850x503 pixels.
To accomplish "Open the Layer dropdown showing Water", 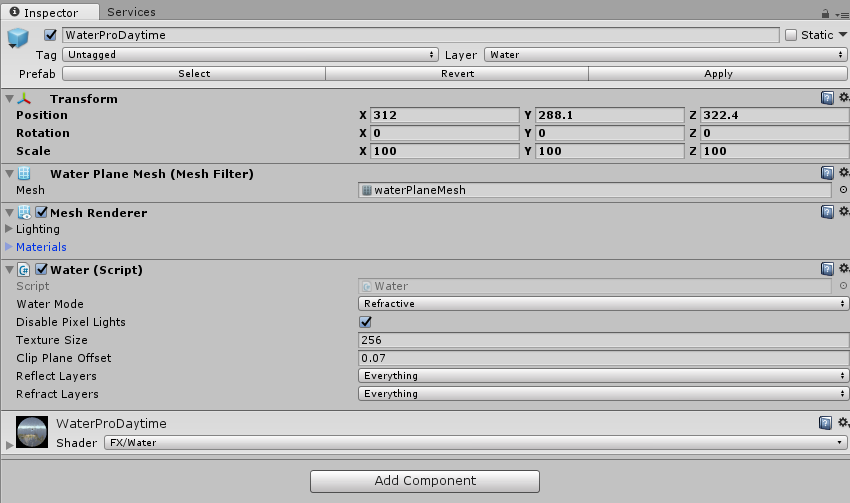I will point(666,55).
